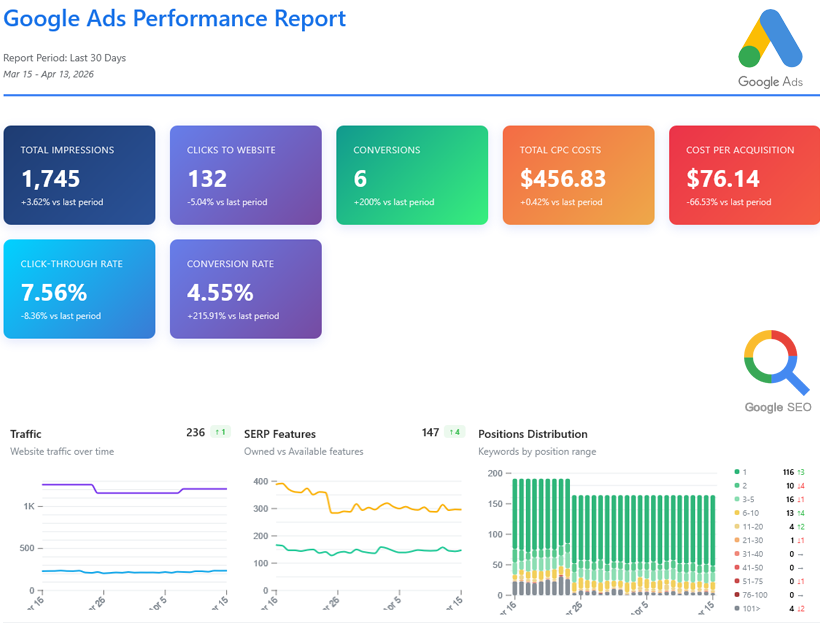Toggle the 21-30 position range series

[754, 540]
